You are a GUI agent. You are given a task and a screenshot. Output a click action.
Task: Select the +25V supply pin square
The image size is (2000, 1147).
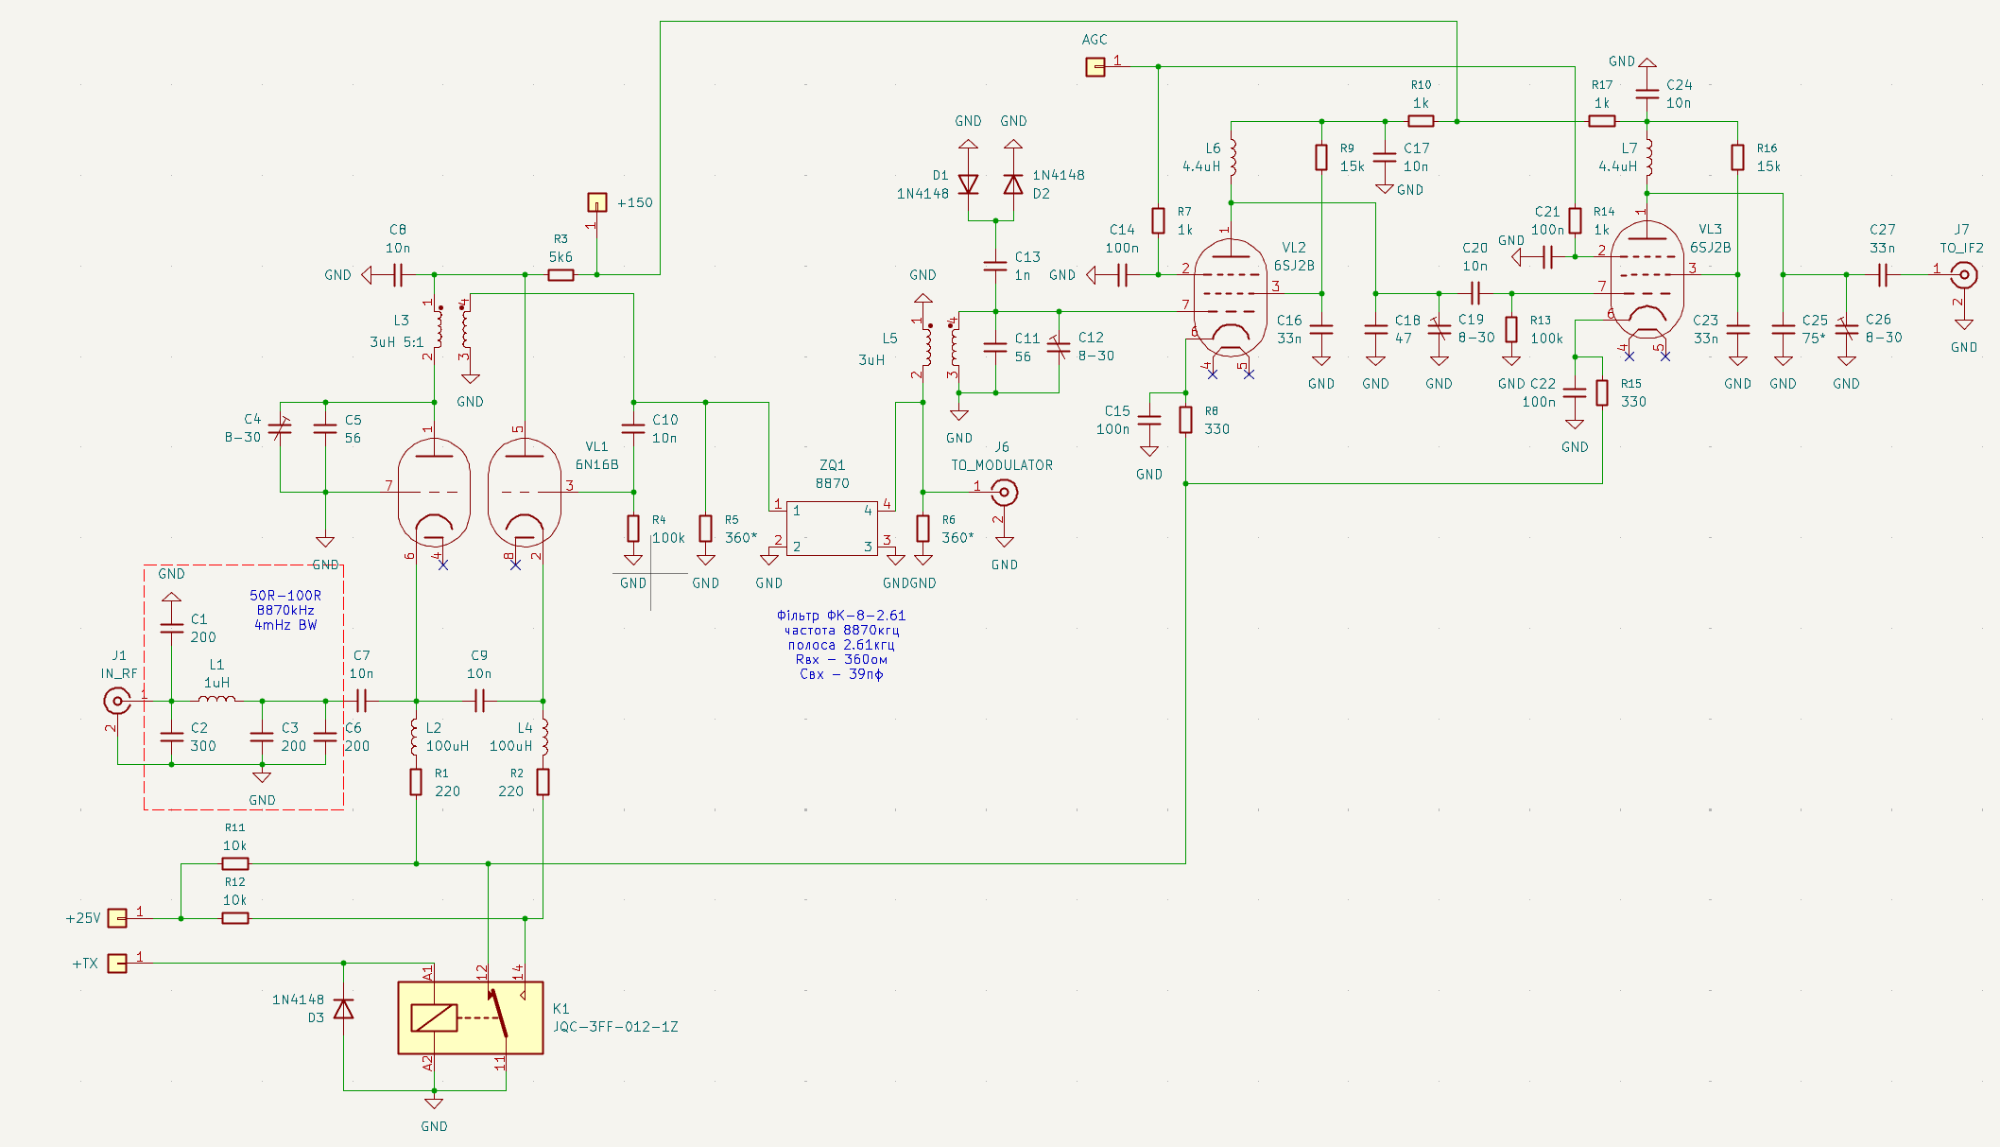coord(117,918)
